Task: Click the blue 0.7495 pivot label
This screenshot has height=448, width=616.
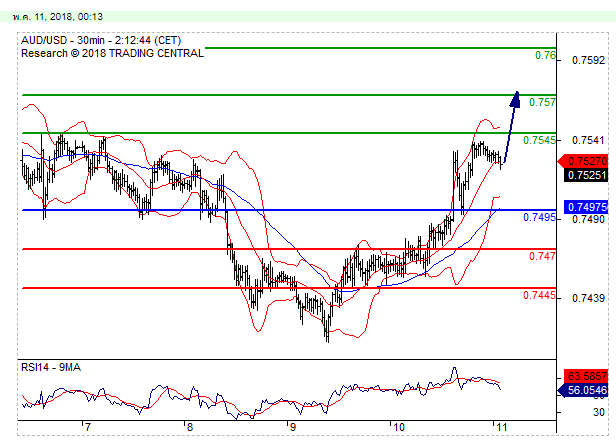Action: click(x=539, y=217)
